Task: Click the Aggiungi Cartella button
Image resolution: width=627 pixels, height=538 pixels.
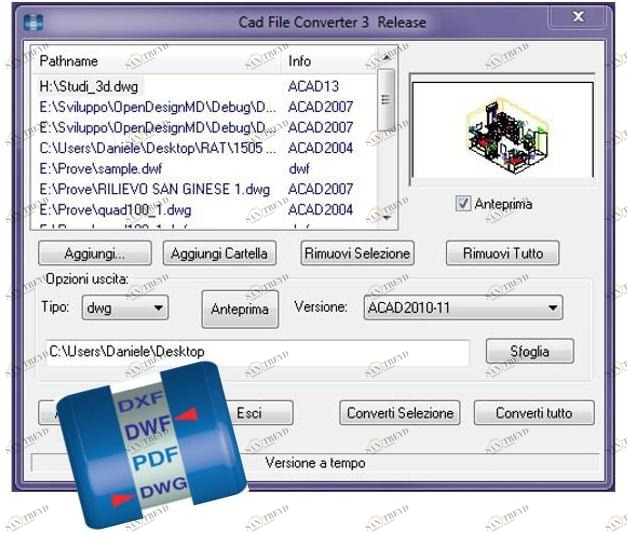Action: point(220,253)
